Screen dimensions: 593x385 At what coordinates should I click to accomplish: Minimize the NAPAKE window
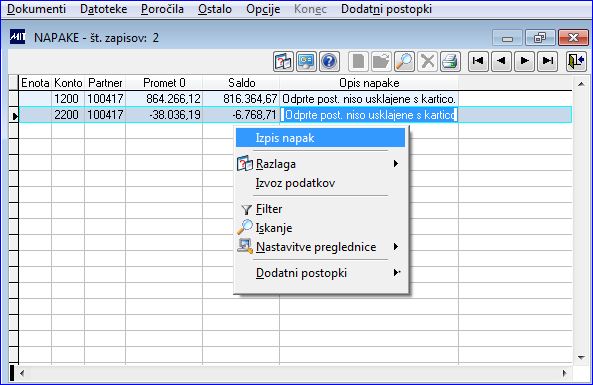click(507, 38)
